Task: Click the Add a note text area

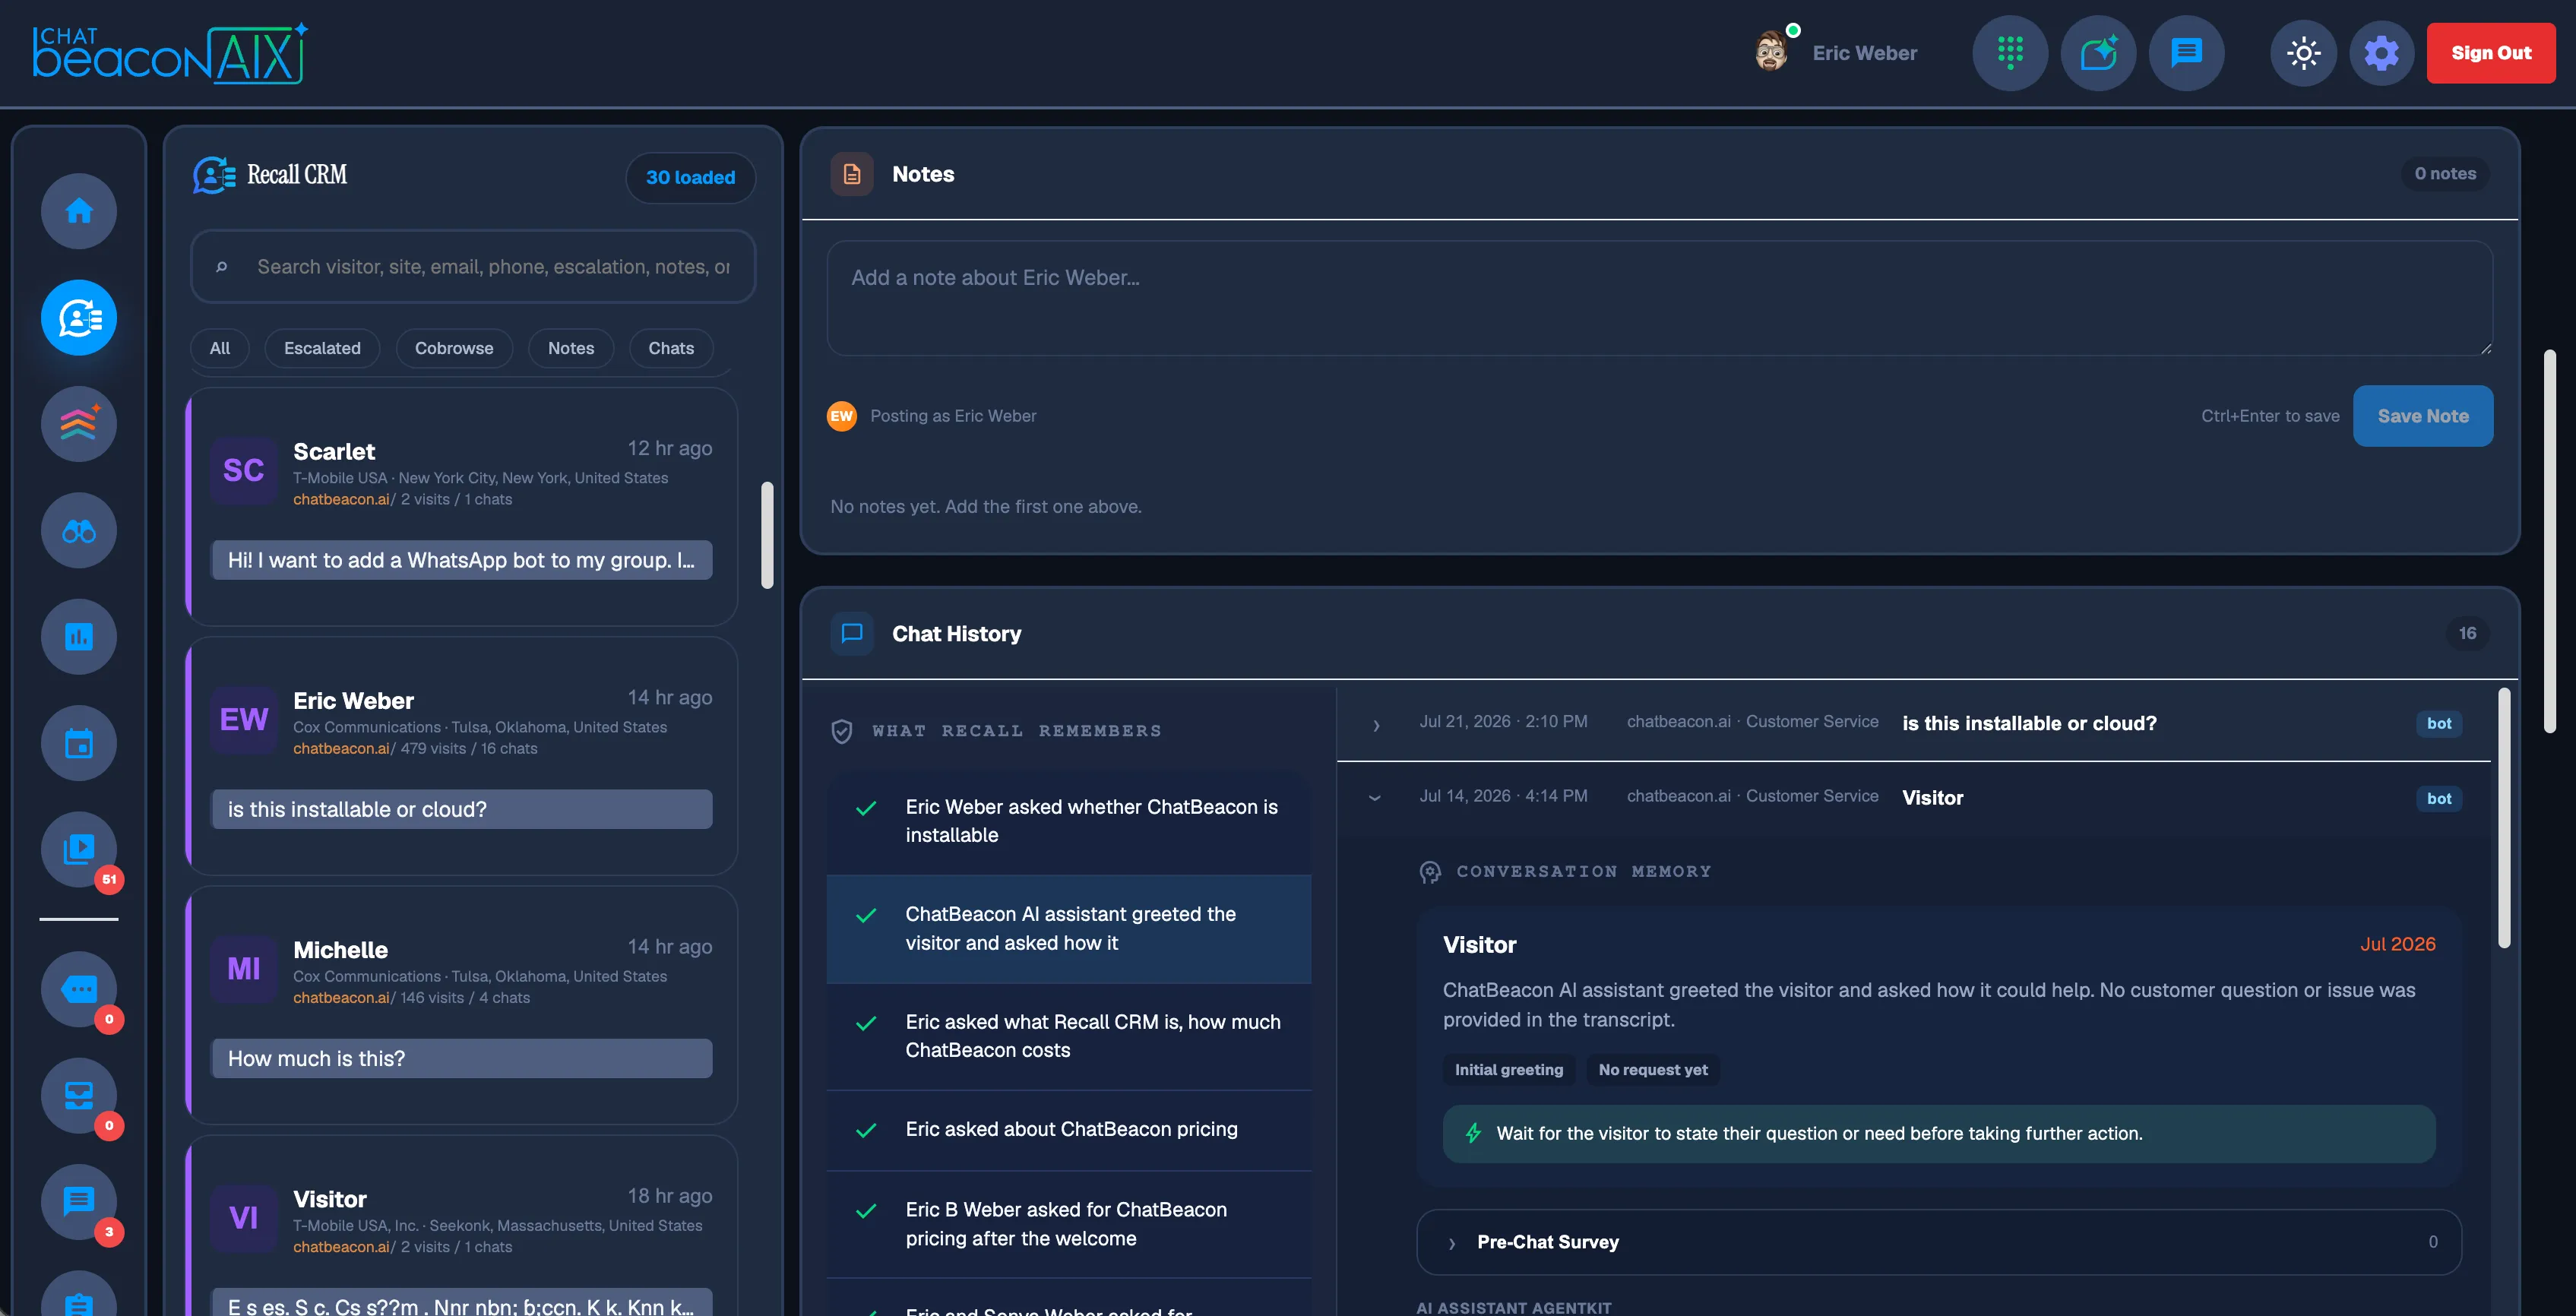Action: (x=1660, y=297)
